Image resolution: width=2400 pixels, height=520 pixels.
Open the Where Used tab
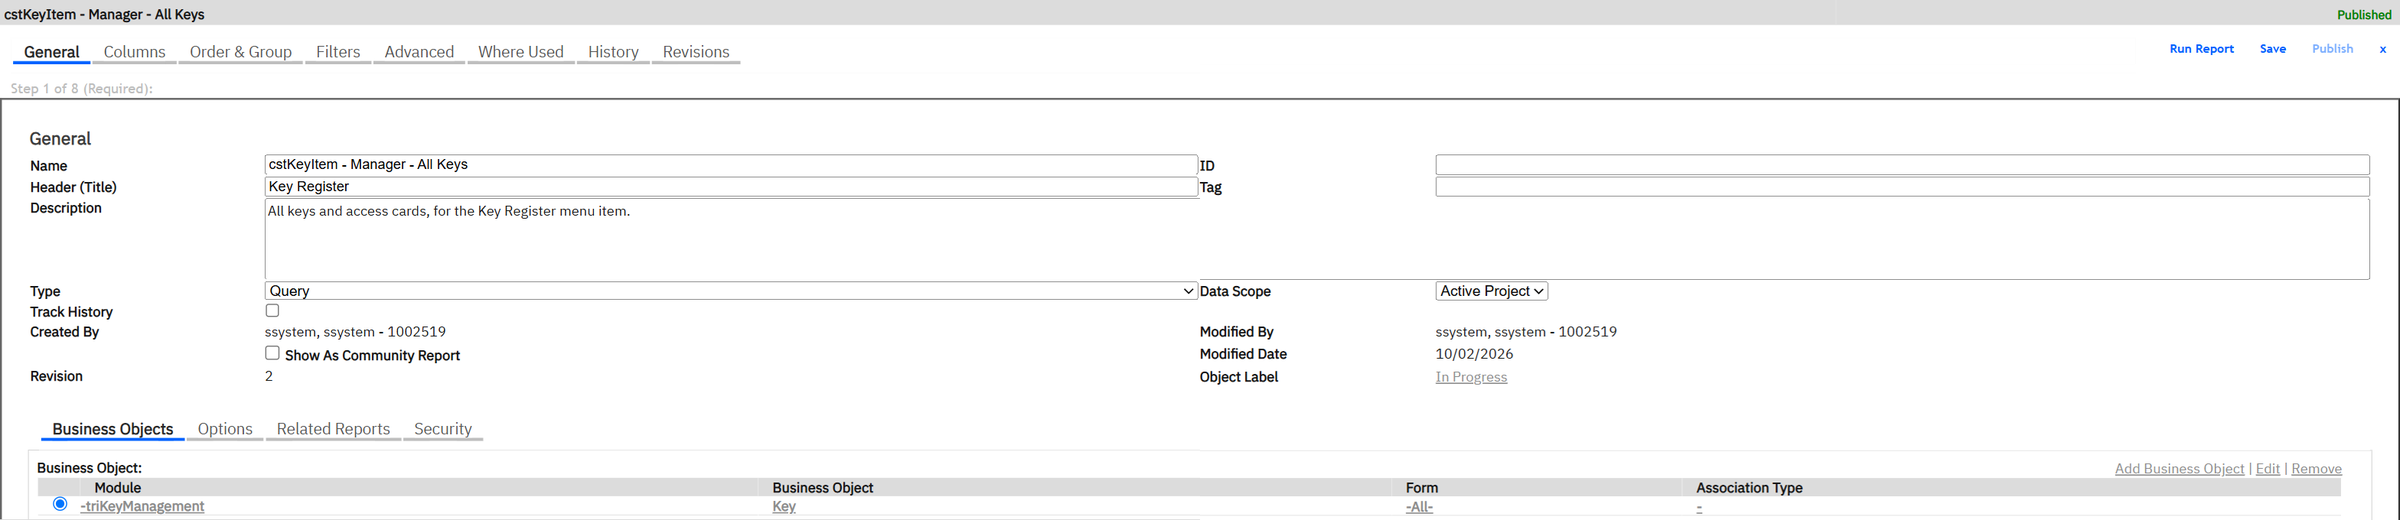tap(521, 52)
